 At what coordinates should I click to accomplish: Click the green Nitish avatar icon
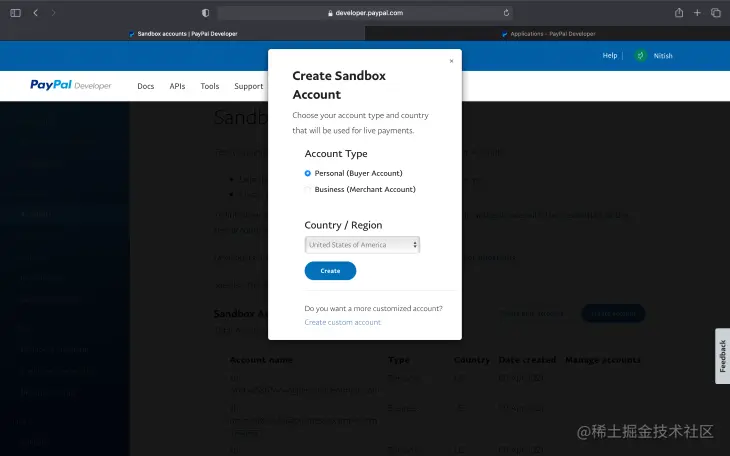tap(641, 55)
